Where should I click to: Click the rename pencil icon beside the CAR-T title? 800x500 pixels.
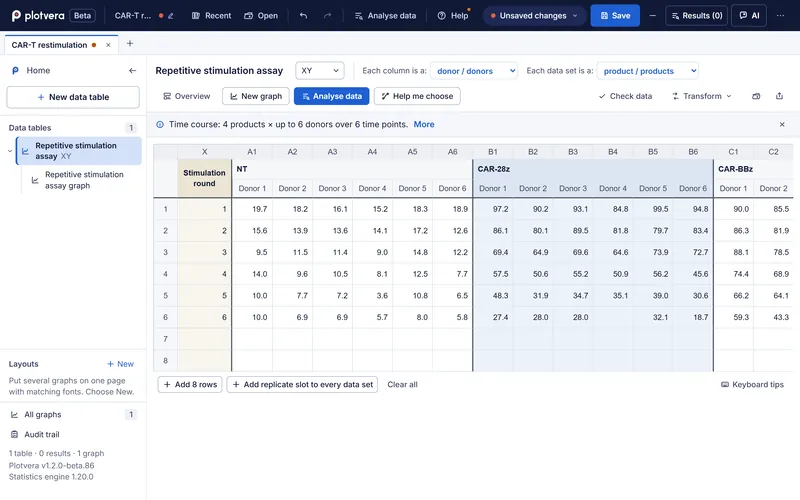coord(171,16)
